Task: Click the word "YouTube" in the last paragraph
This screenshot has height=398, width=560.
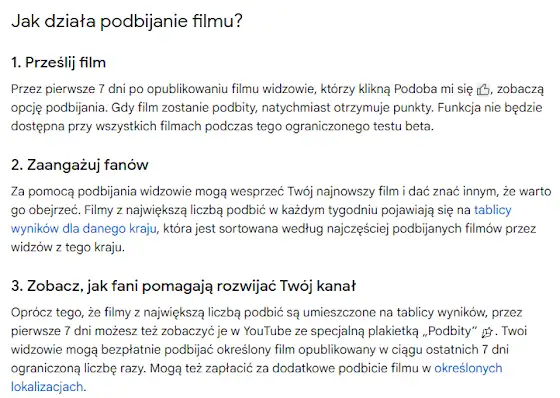Action: point(268,331)
